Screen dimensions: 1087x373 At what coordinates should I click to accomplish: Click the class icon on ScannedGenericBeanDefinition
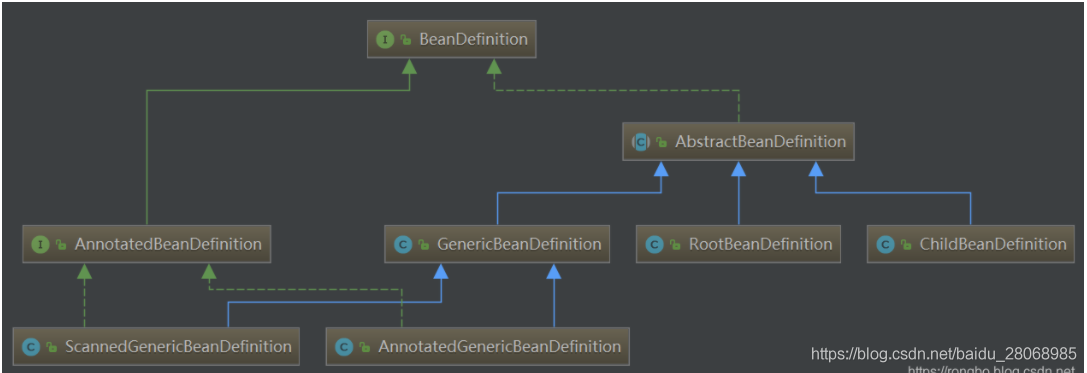31,347
